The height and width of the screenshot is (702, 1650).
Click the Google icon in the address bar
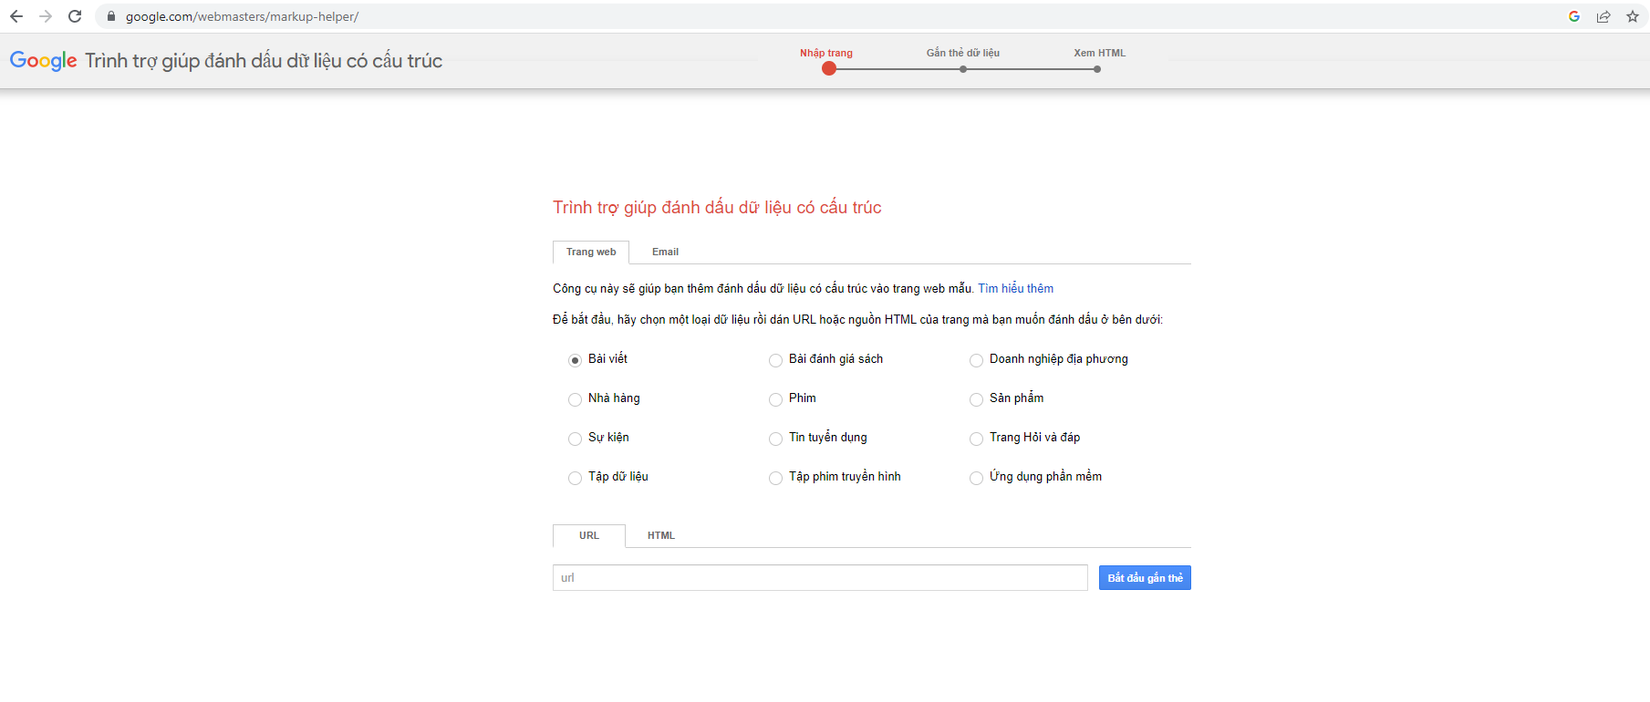tap(1574, 16)
